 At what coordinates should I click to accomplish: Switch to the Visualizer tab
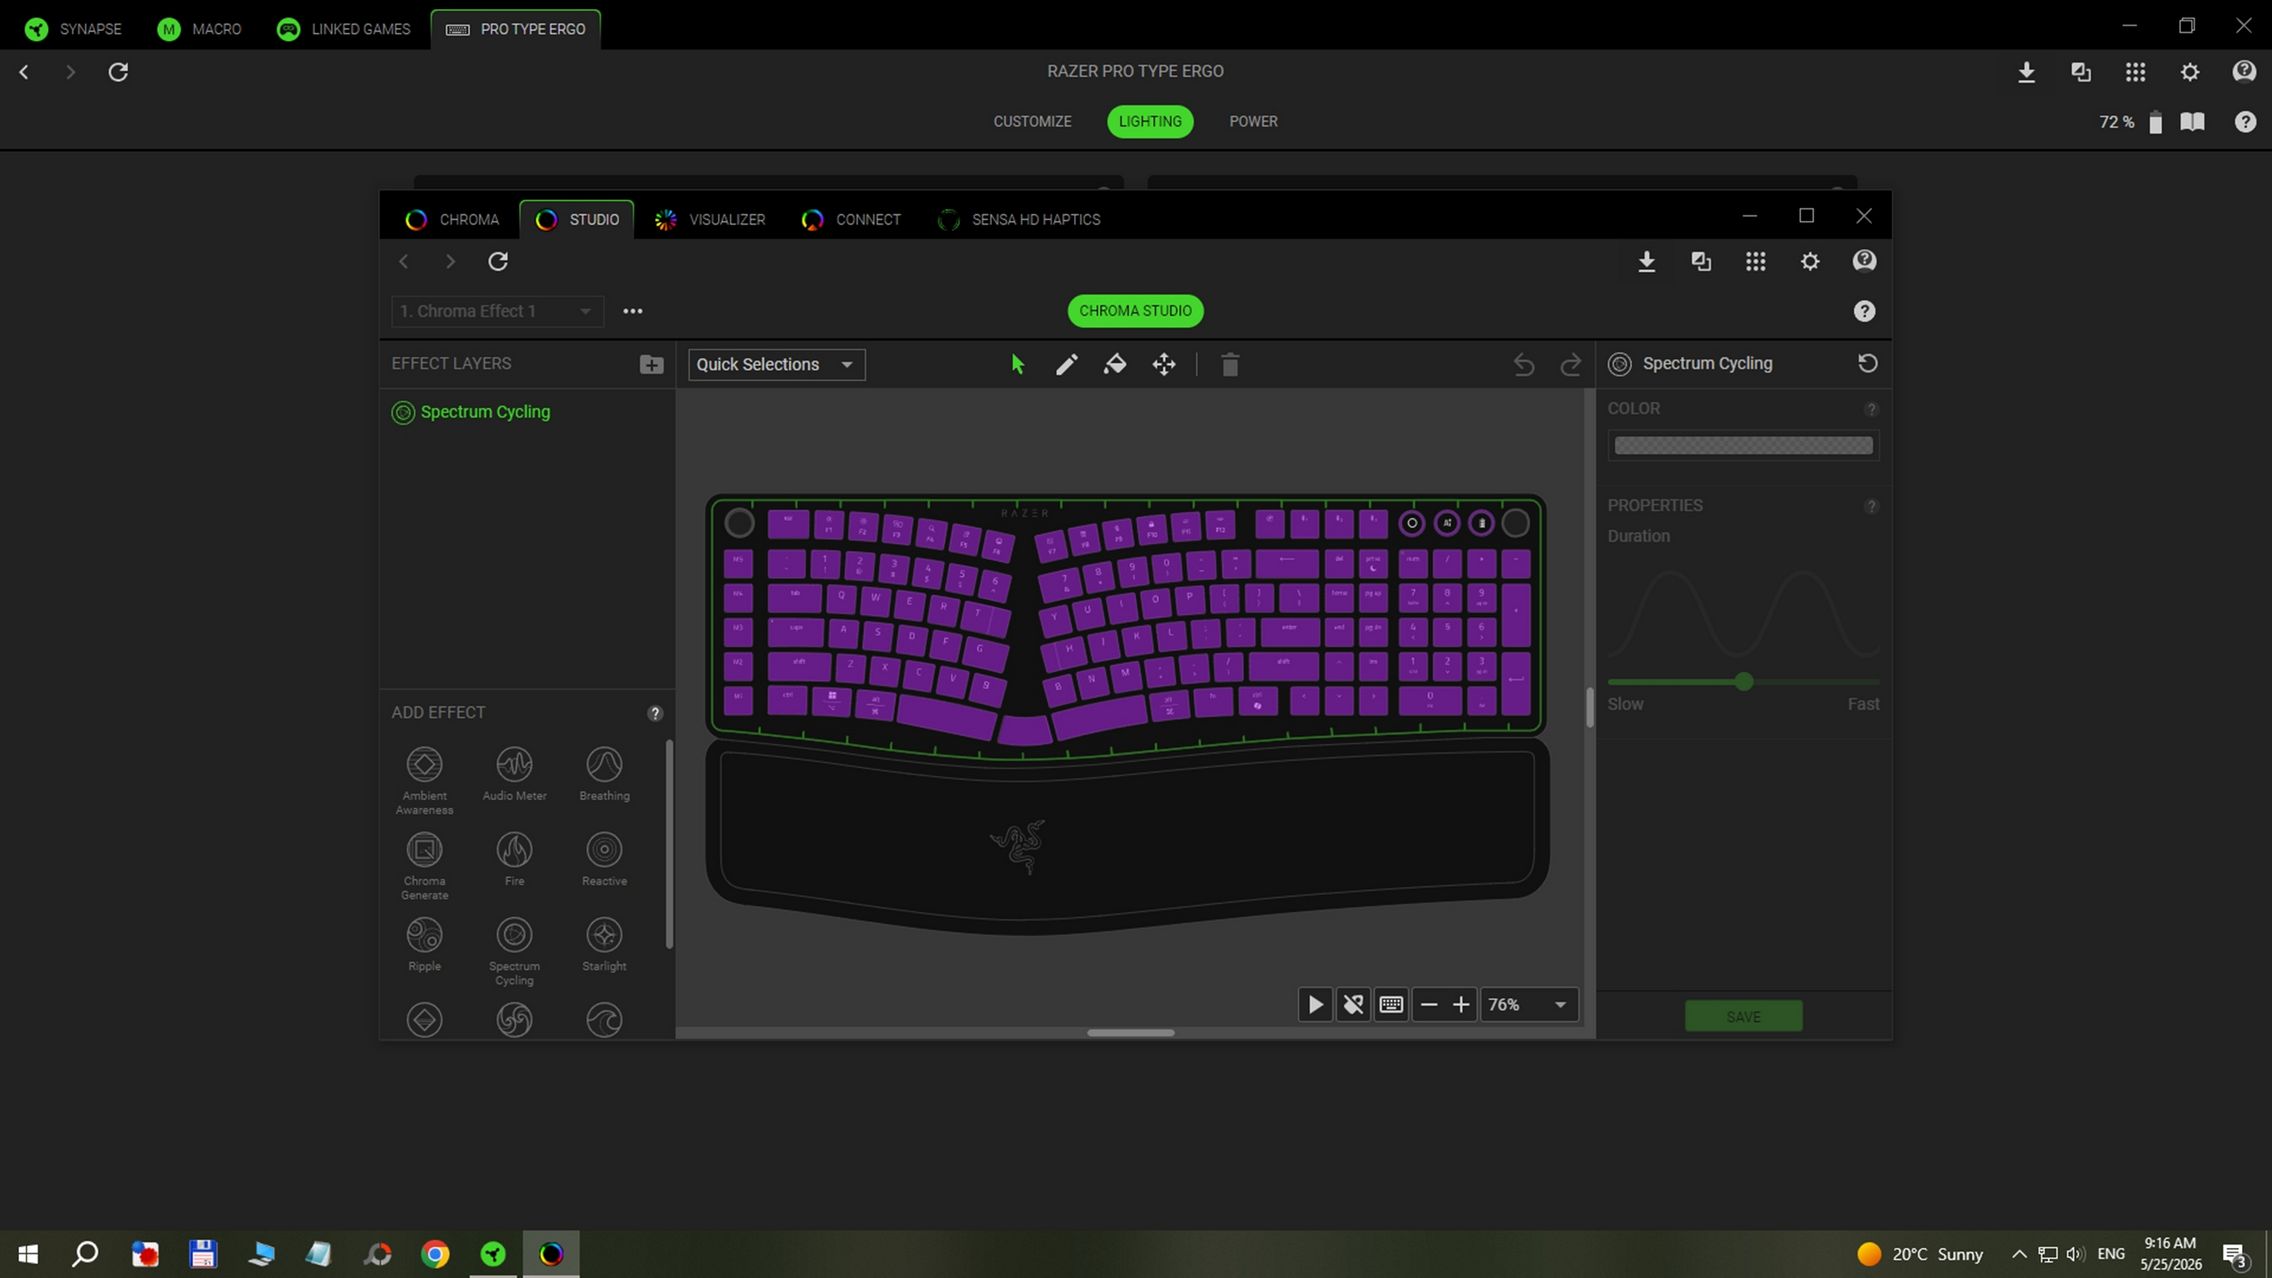[x=710, y=219]
